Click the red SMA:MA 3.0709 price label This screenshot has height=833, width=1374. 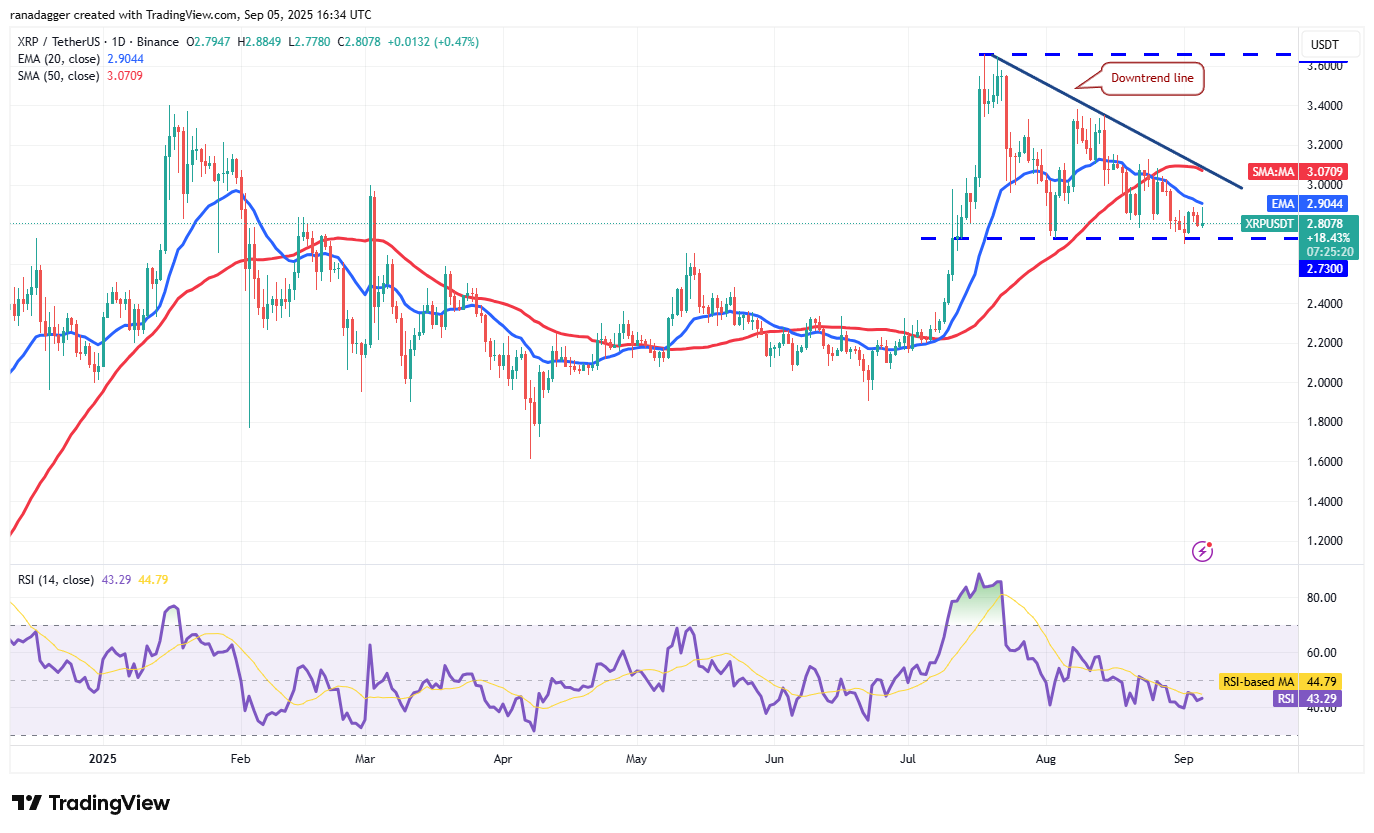click(1296, 171)
